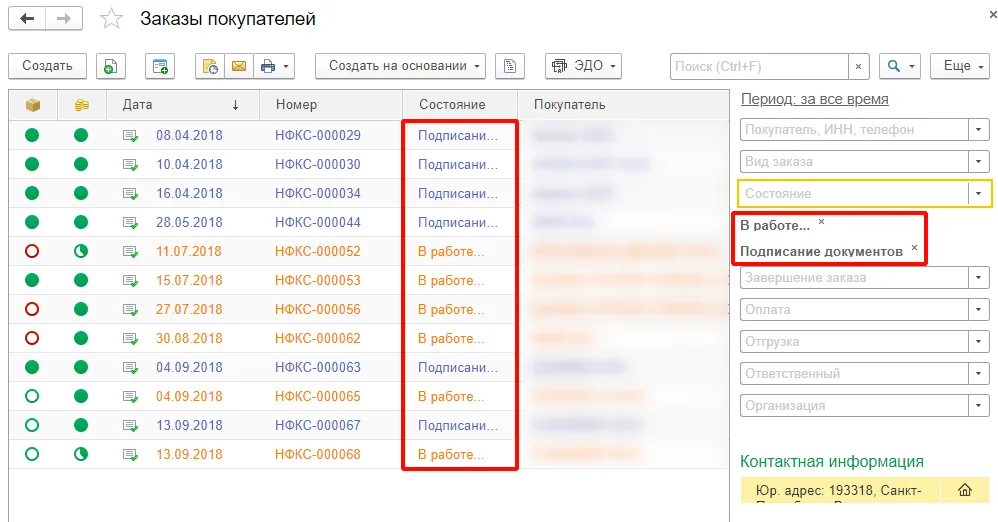Expand the Состояние filter dropdown
The image size is (998, 522).
point(977,194)
